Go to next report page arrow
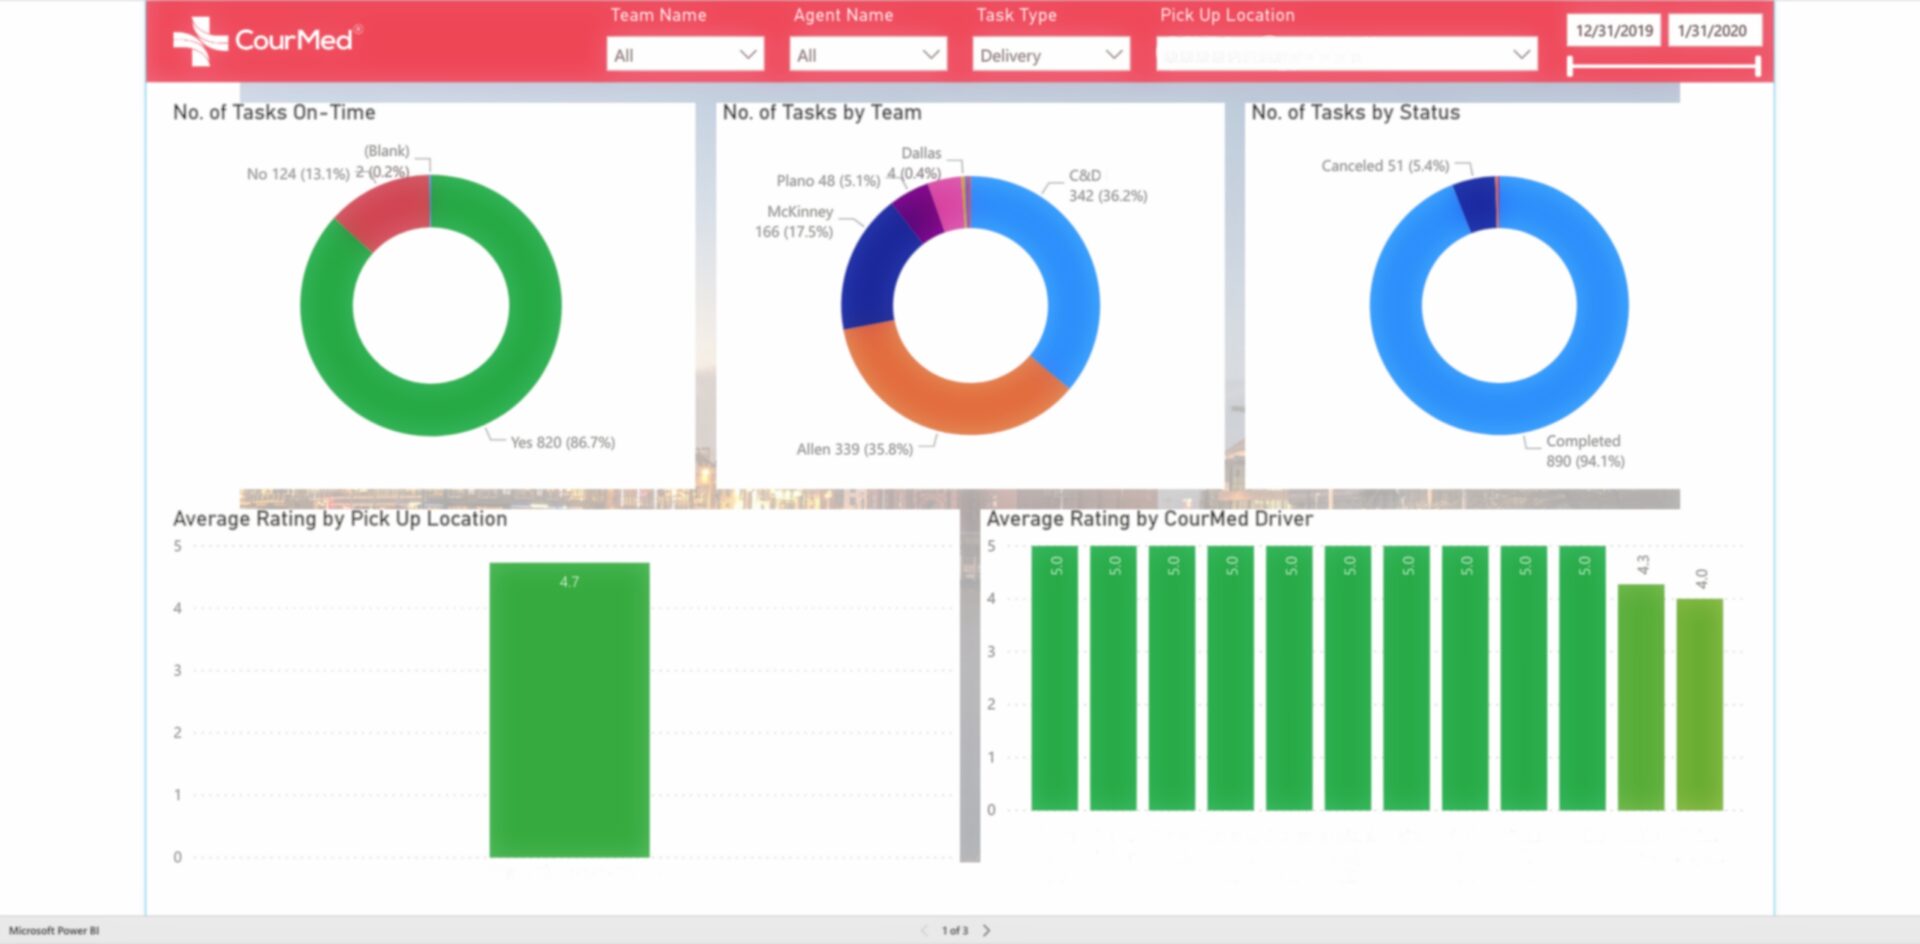 [986, 930]
